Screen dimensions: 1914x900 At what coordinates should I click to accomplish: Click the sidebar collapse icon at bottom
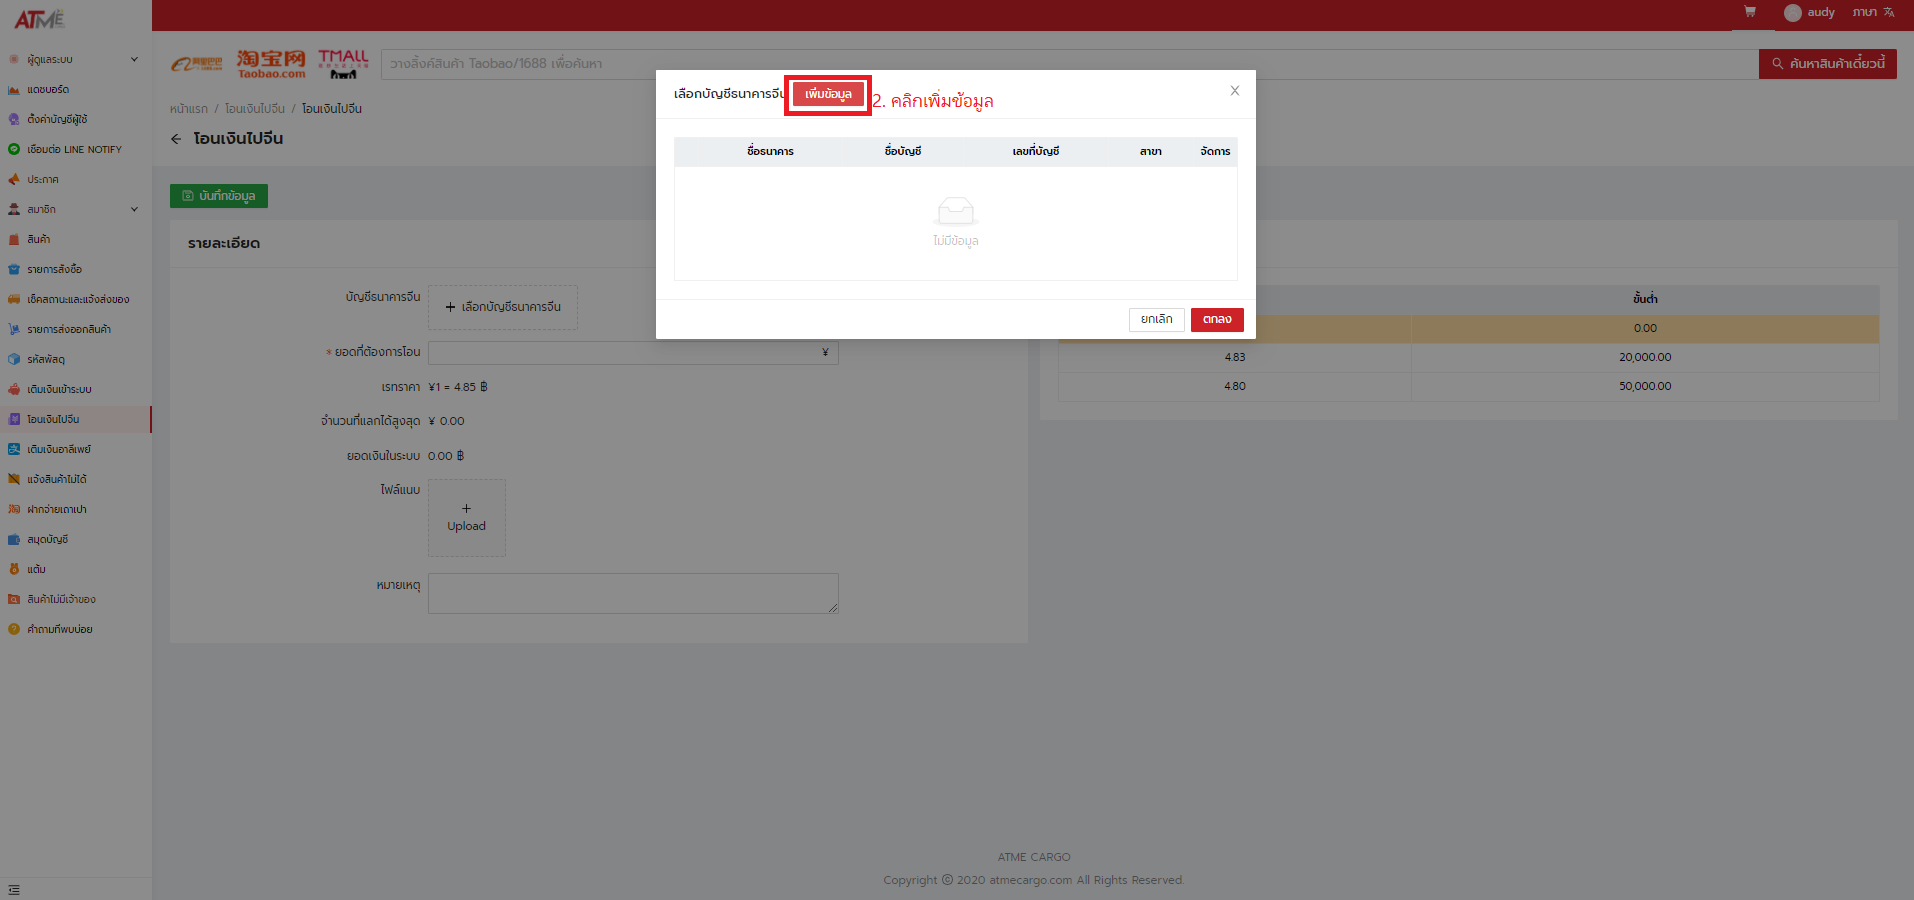click(x=14, y=889)
